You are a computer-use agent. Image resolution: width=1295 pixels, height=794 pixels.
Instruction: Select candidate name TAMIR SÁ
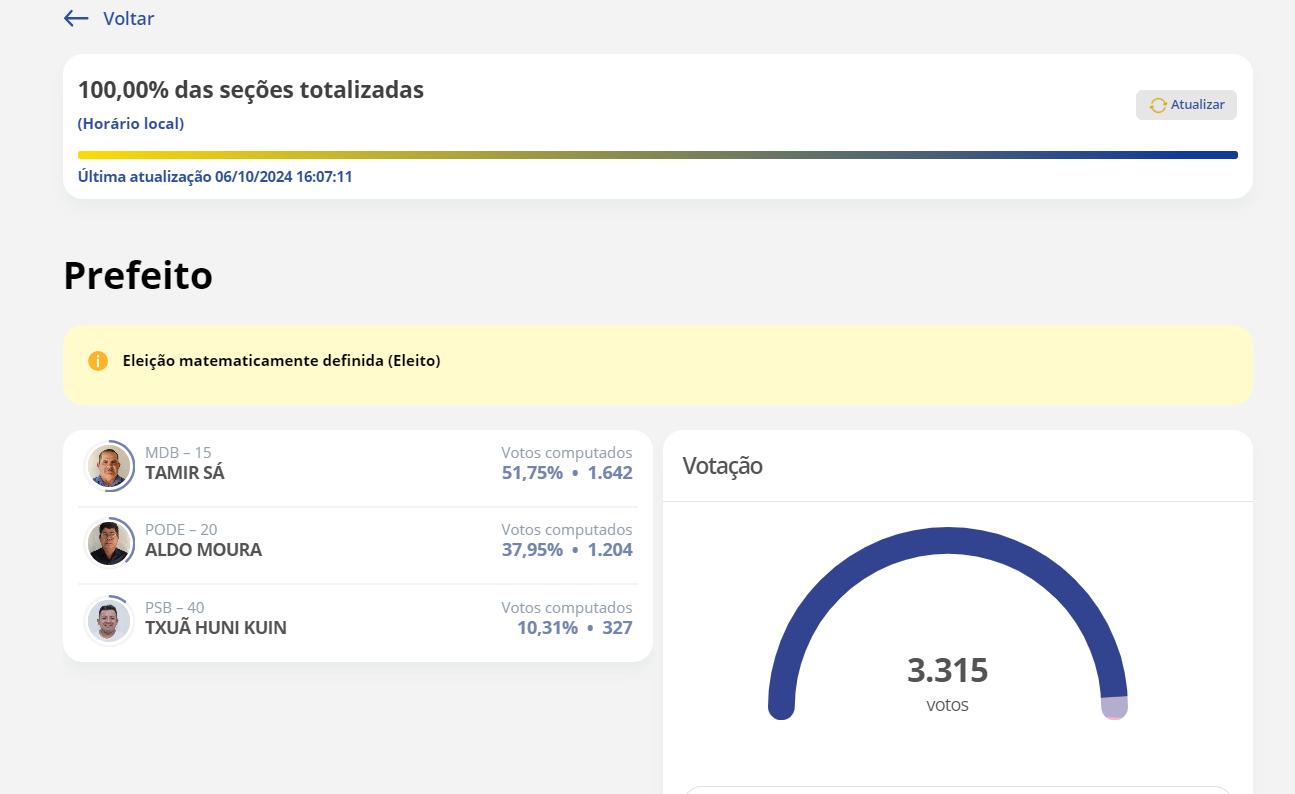[185, 473]
